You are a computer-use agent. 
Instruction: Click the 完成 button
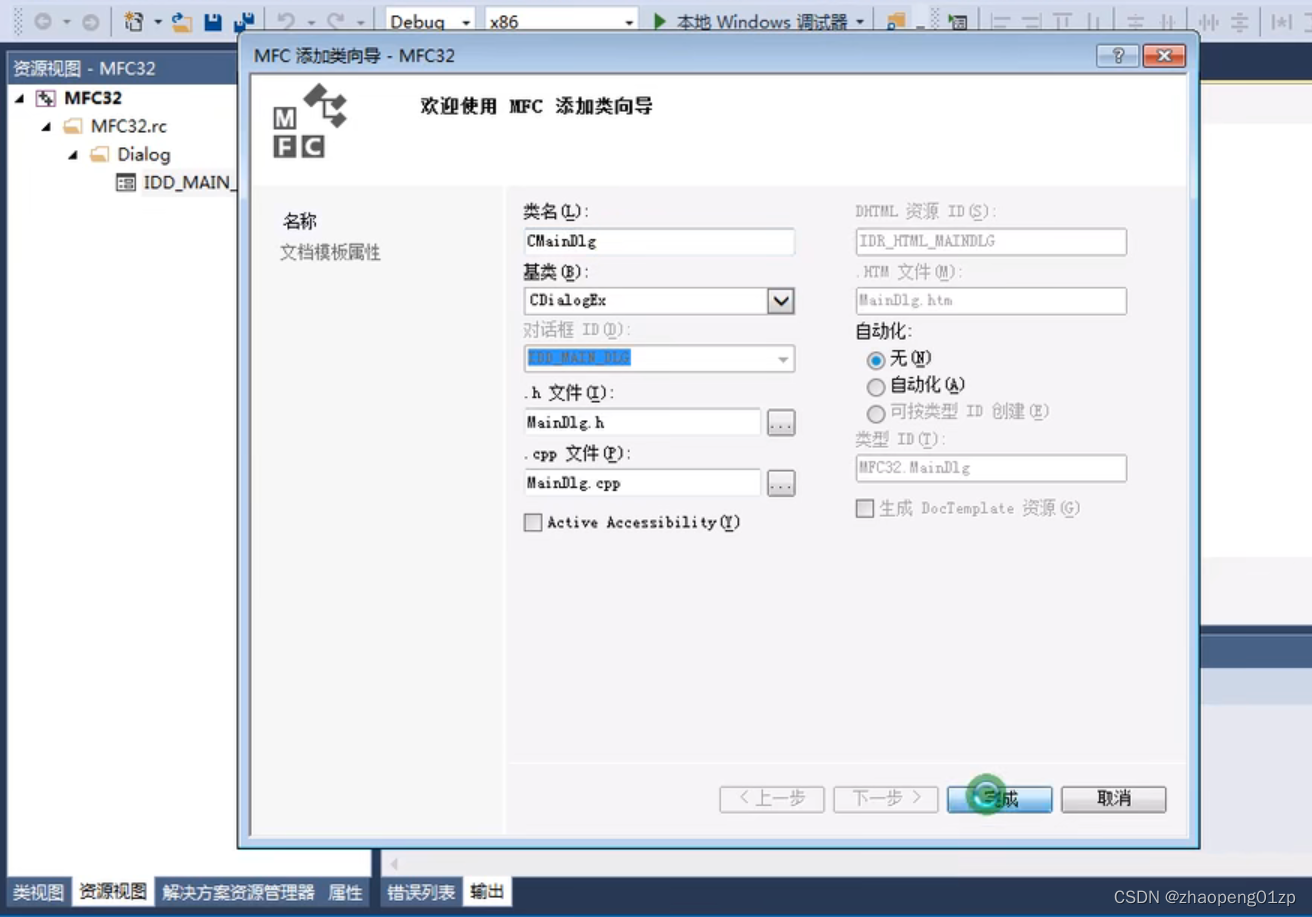tap(1000, 798)
